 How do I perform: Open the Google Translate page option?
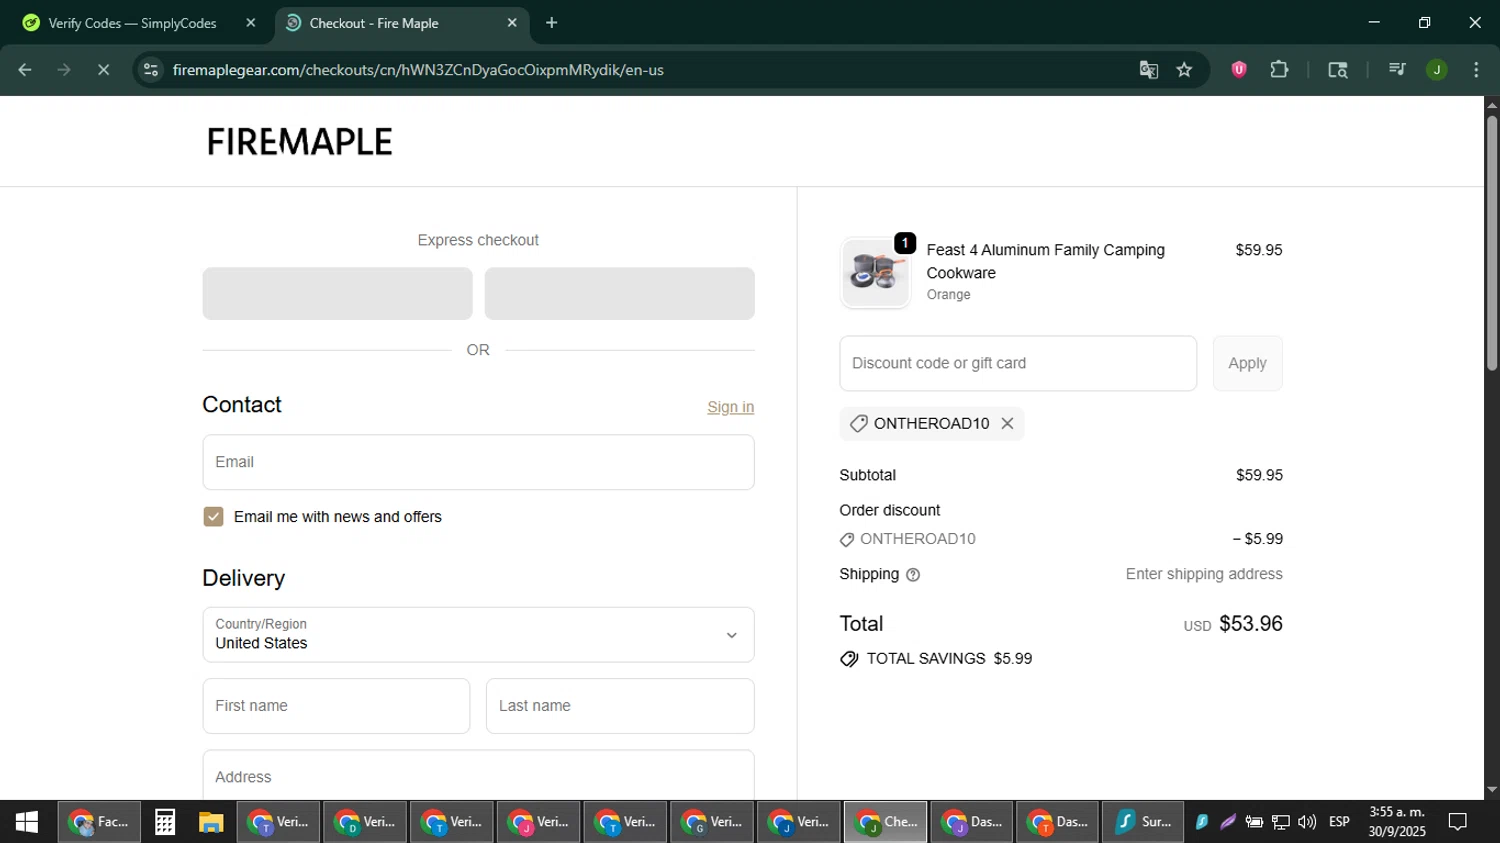pos(1148,70)
